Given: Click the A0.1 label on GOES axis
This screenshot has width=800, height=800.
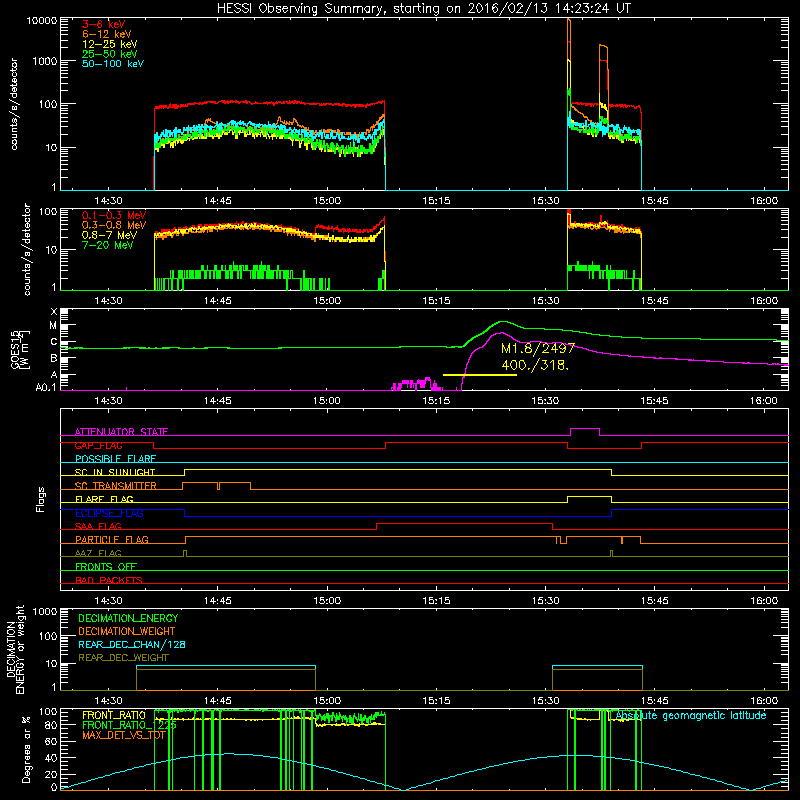Looking at the screenshot, I should (x=46, y=388).
